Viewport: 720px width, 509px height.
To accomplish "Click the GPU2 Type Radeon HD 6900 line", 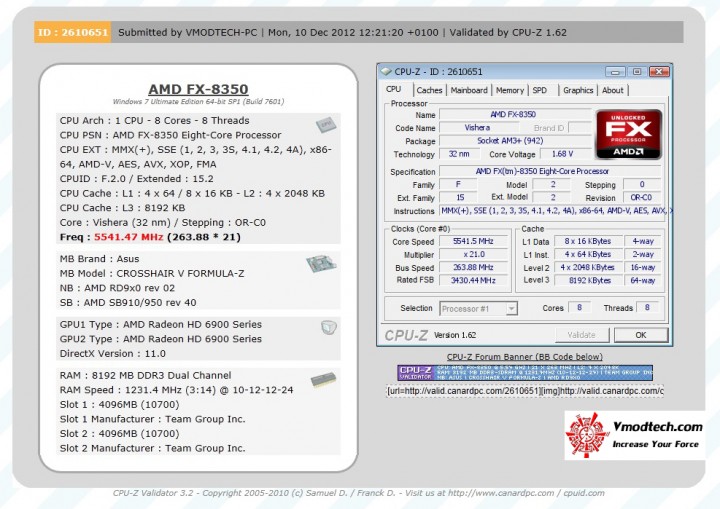I will pyautogui.click(x=161, y=339).
